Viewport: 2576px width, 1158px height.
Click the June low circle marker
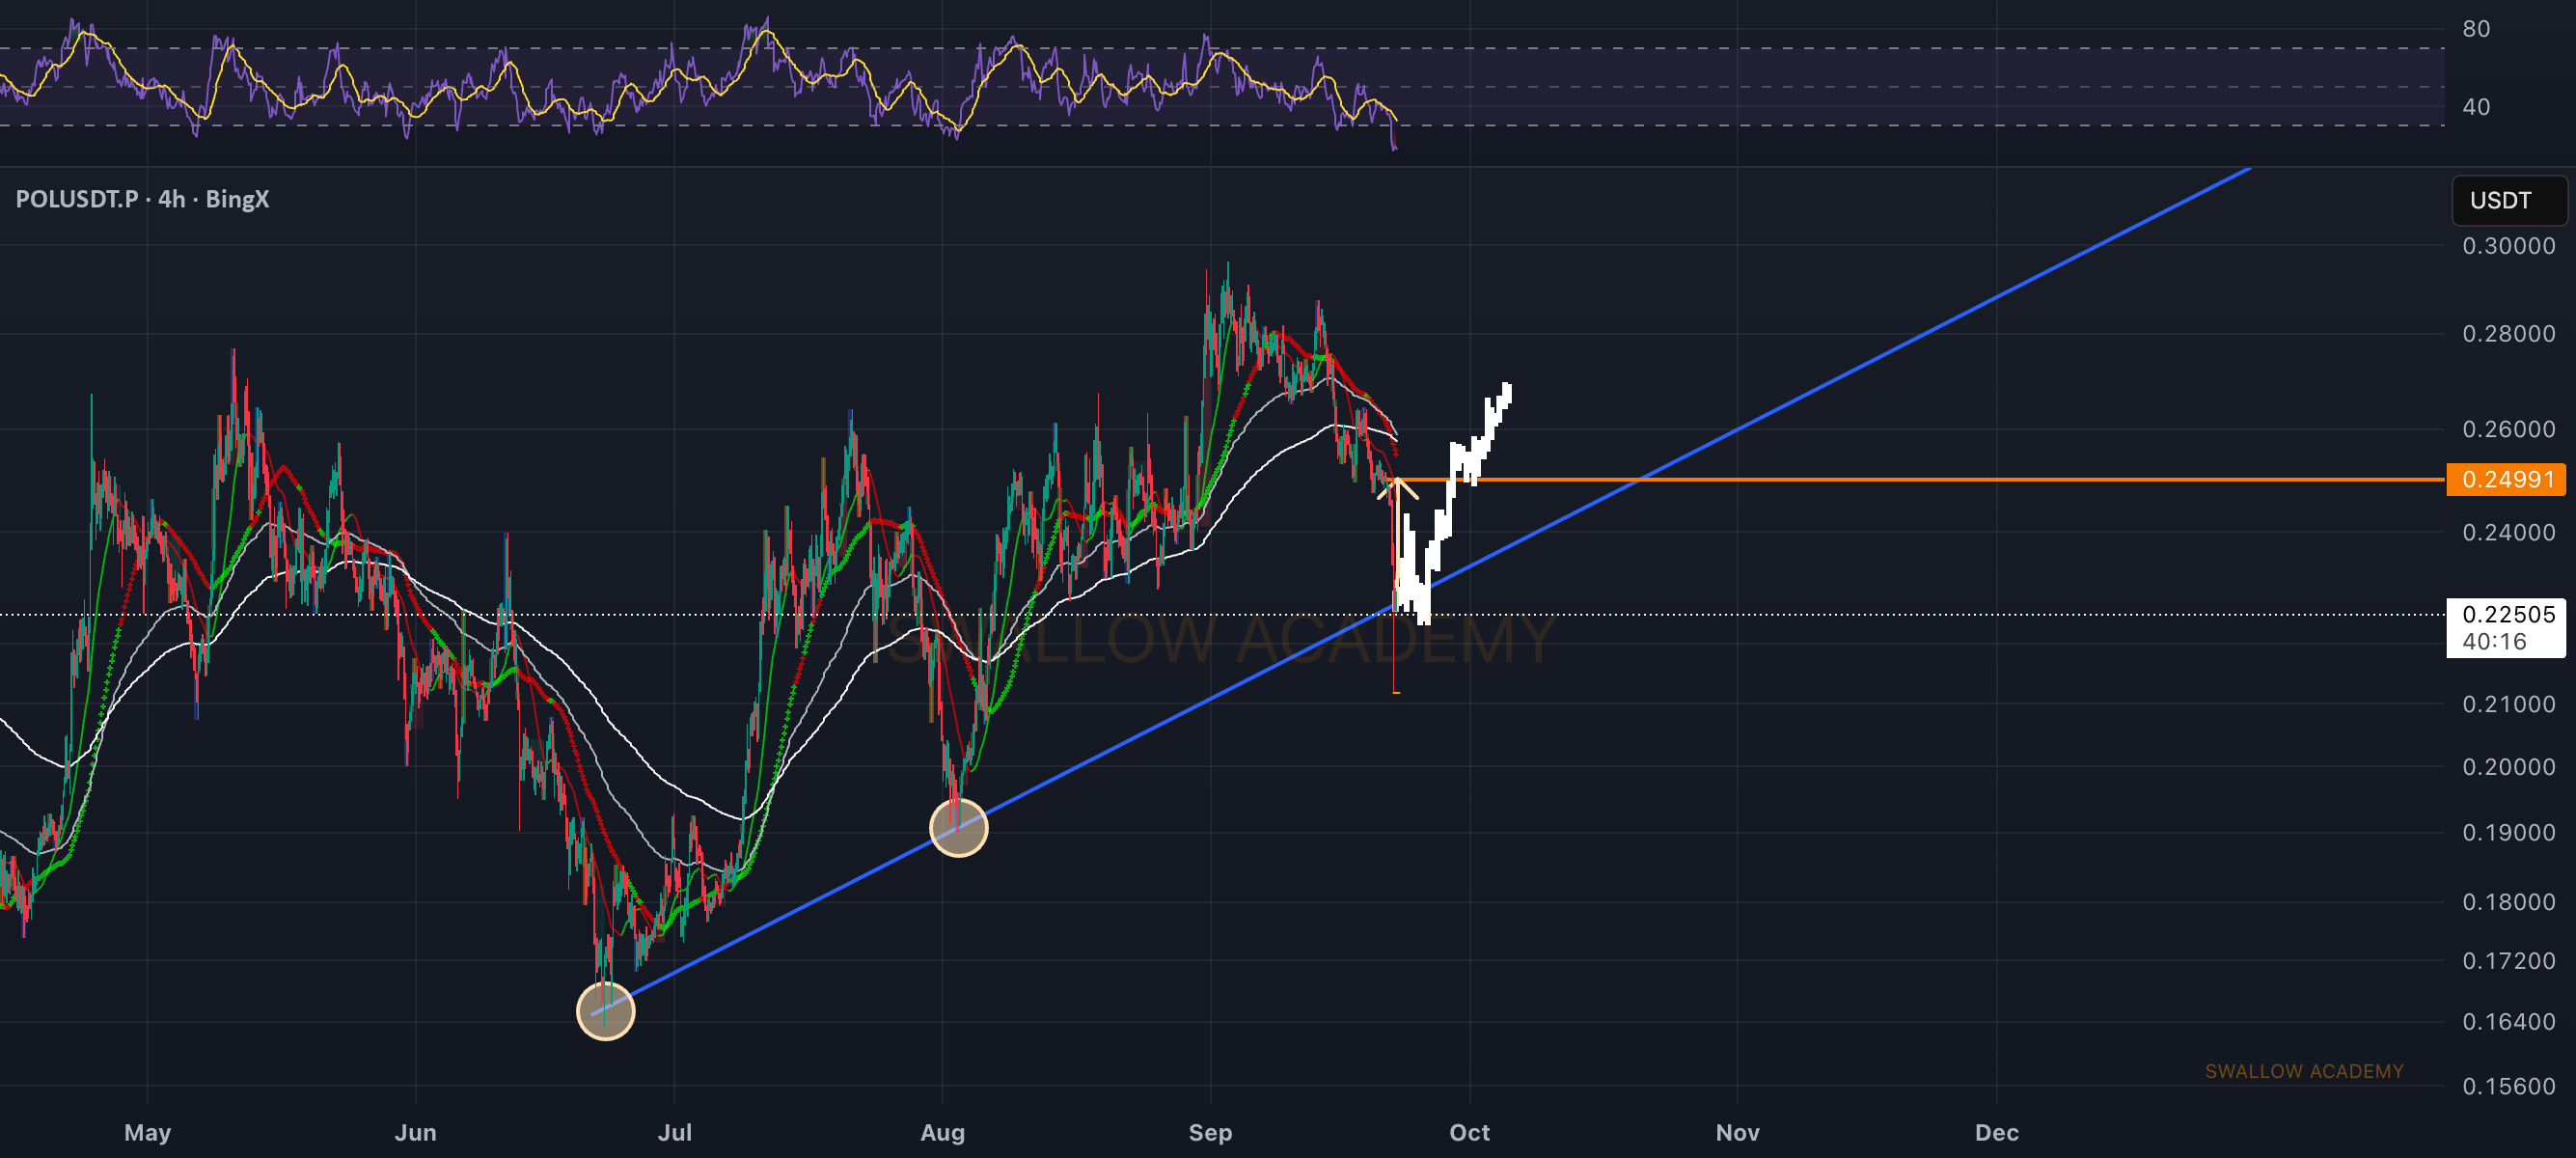coord(606,1011)
